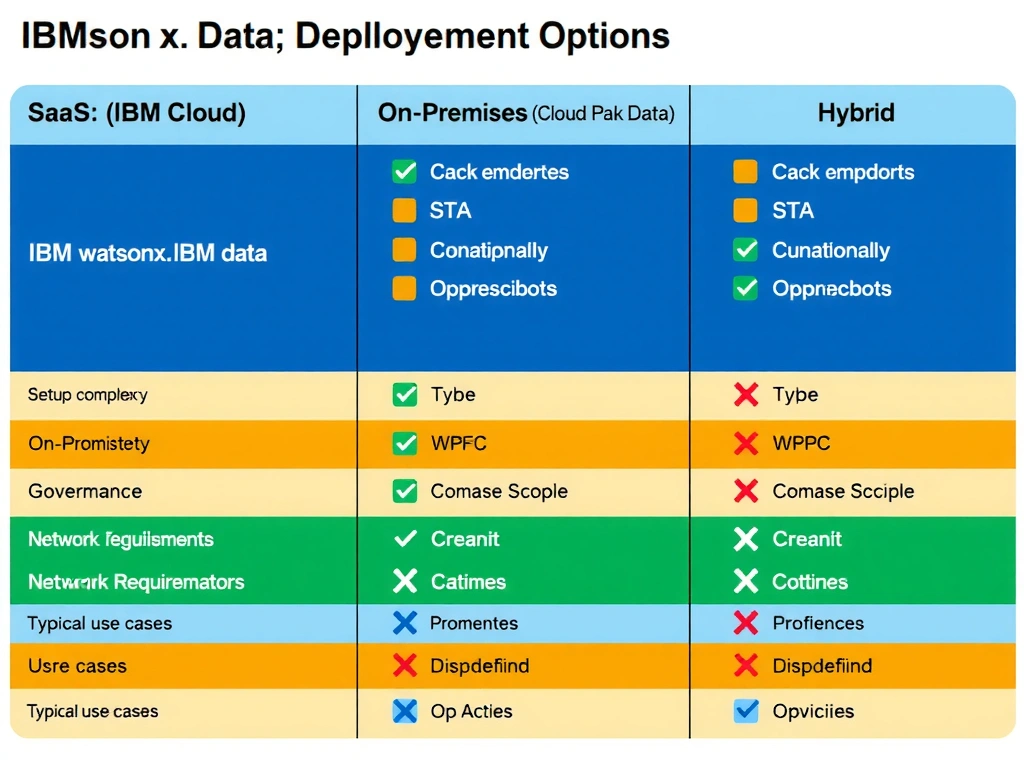Image resolution: width=1024 pixels, height=768 pixels.
Task: Click the "Hybrid" column header
Action: (853, 114)
